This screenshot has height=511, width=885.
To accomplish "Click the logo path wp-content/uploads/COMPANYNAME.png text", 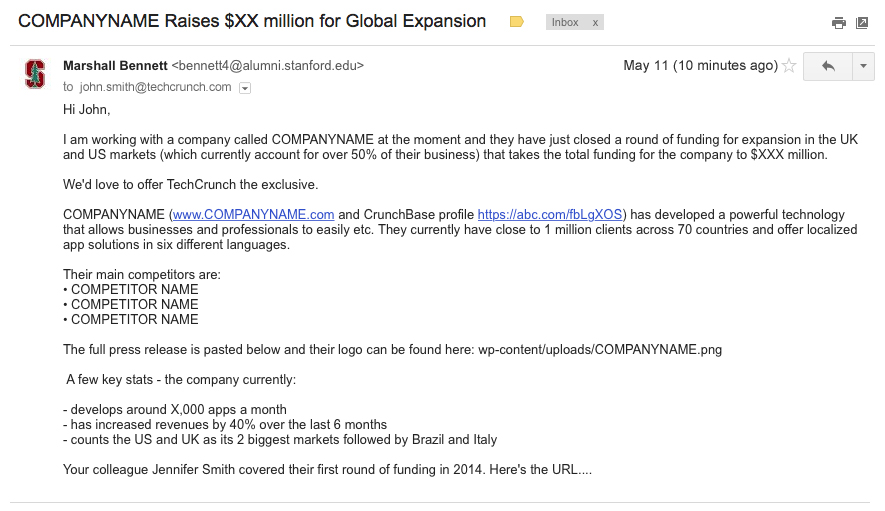I will [x=600, y=350].
